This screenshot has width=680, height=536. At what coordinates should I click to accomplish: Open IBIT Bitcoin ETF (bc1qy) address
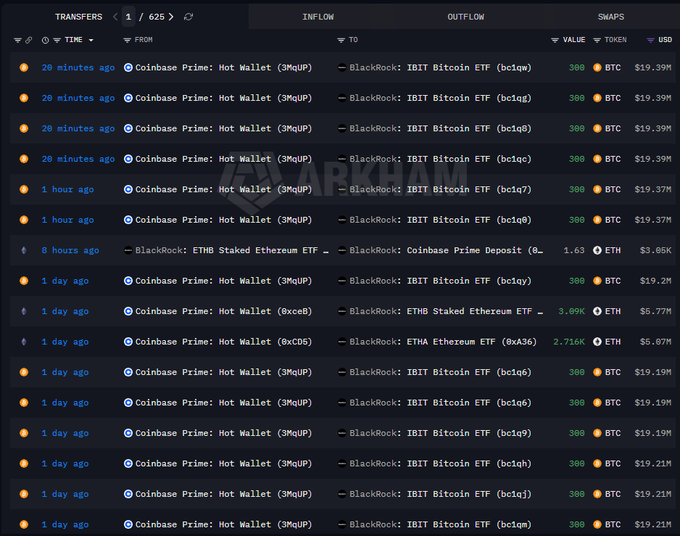click(x=469, y=281)
